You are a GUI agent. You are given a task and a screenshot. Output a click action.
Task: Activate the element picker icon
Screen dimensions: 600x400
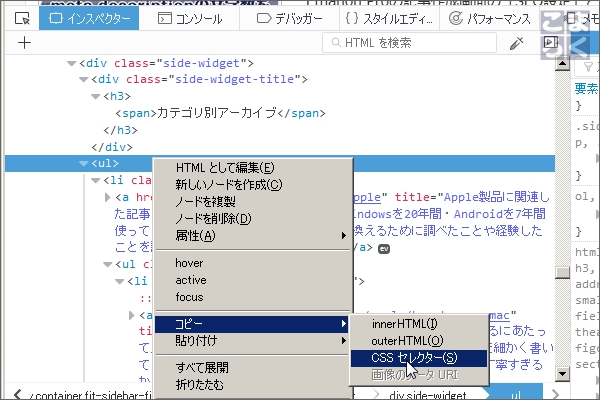click(22, 18)
